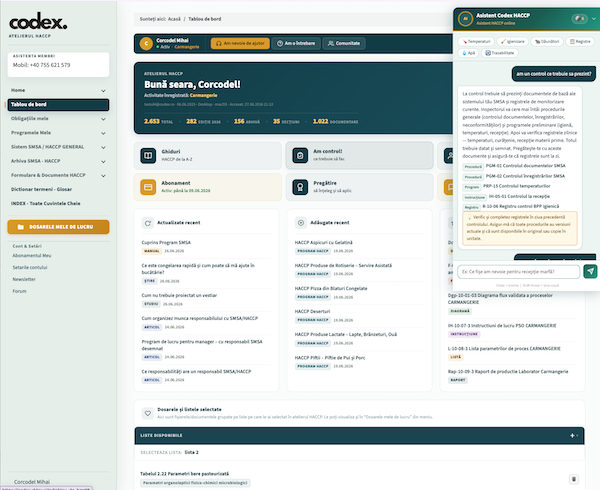Click the refresh icon beside Actualizate recent
The image size is (600, 490).
coord(148,223)
